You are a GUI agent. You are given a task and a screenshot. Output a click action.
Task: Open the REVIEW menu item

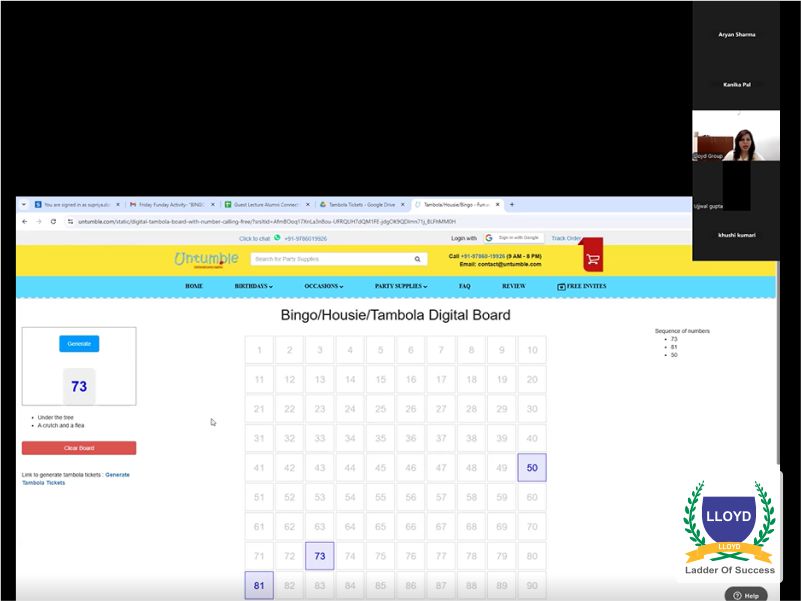513,286
